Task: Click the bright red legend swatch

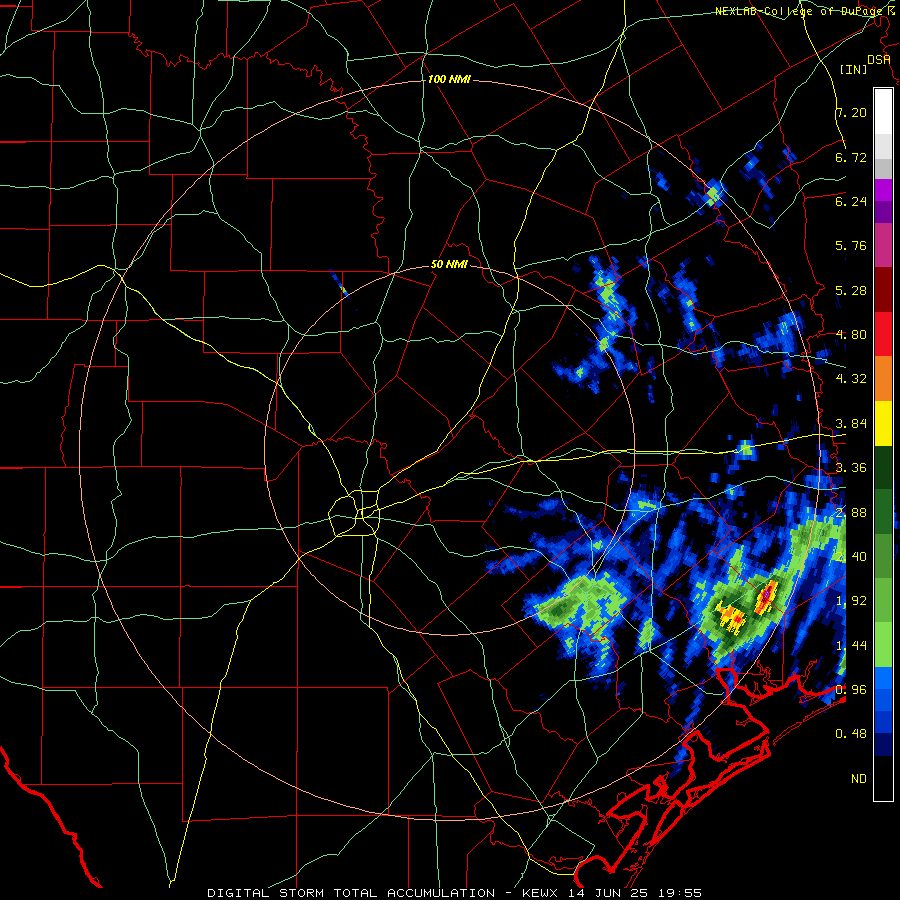Action: (x=883, y=334)
